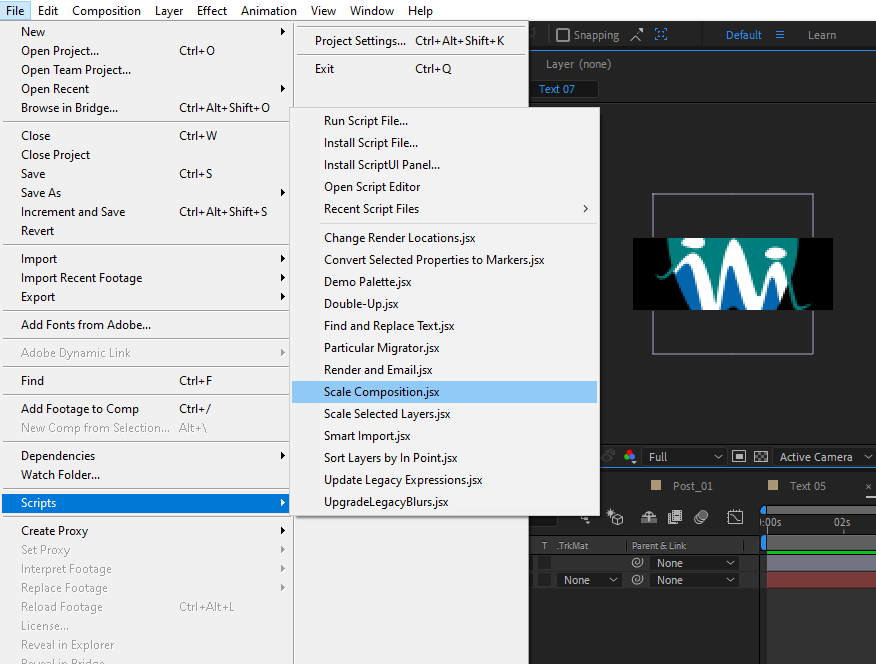Close the Text 05 timeline tab
Screen dimensions: 876x664
tap(869, 486)
